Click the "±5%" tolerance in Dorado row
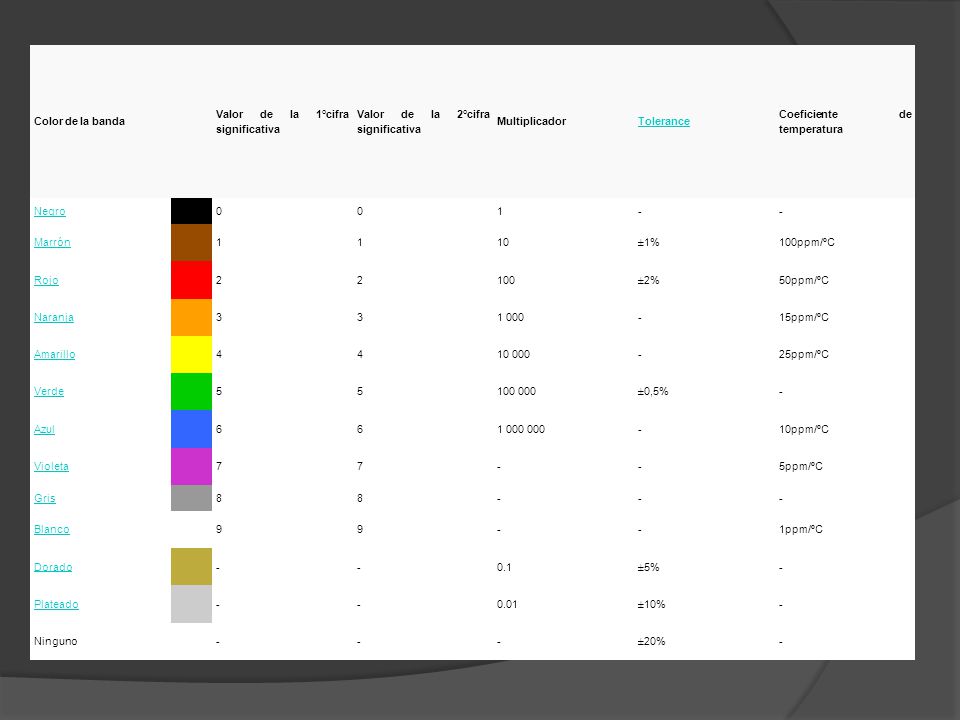This screenshot has width=960, height=720. [x=648, y=568]
